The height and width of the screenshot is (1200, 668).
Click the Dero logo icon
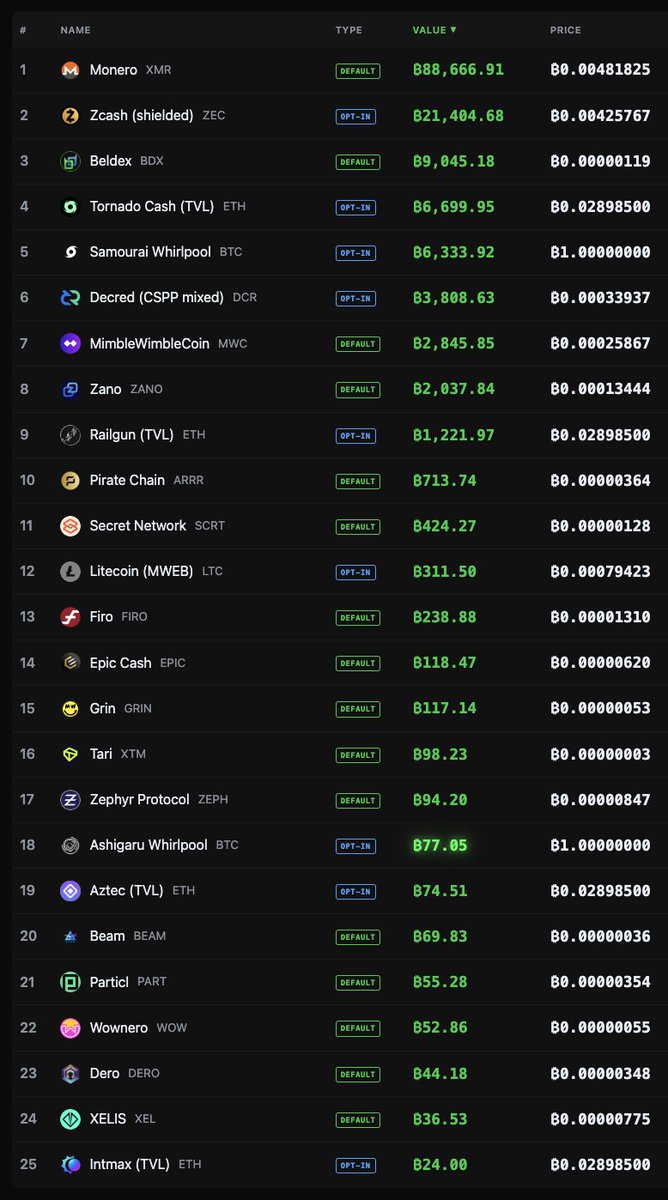coord(70,1073)
